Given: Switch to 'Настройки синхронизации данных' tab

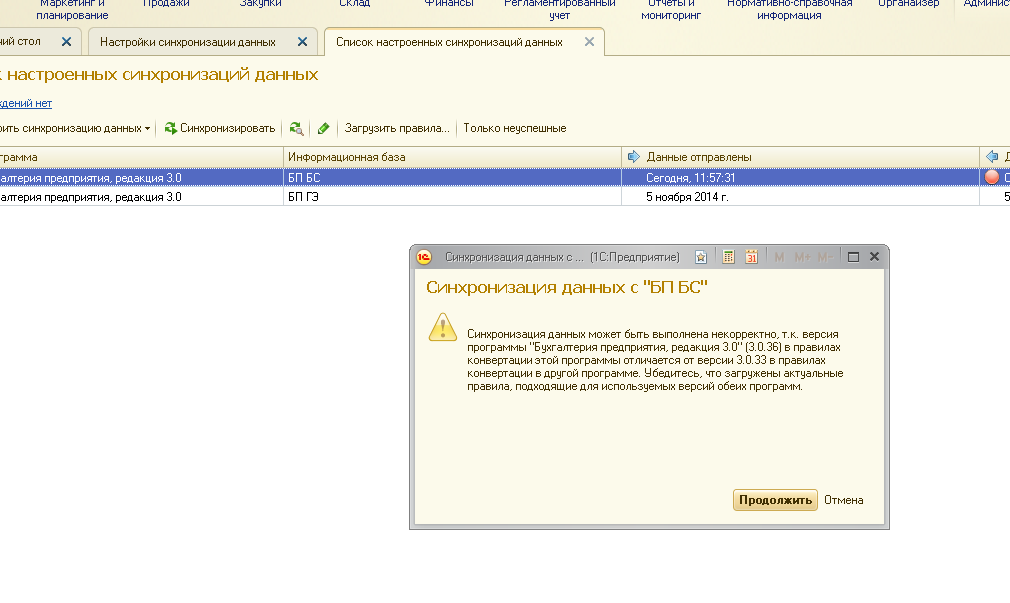Looking at the screenshot, I should (x=188, y=42).
